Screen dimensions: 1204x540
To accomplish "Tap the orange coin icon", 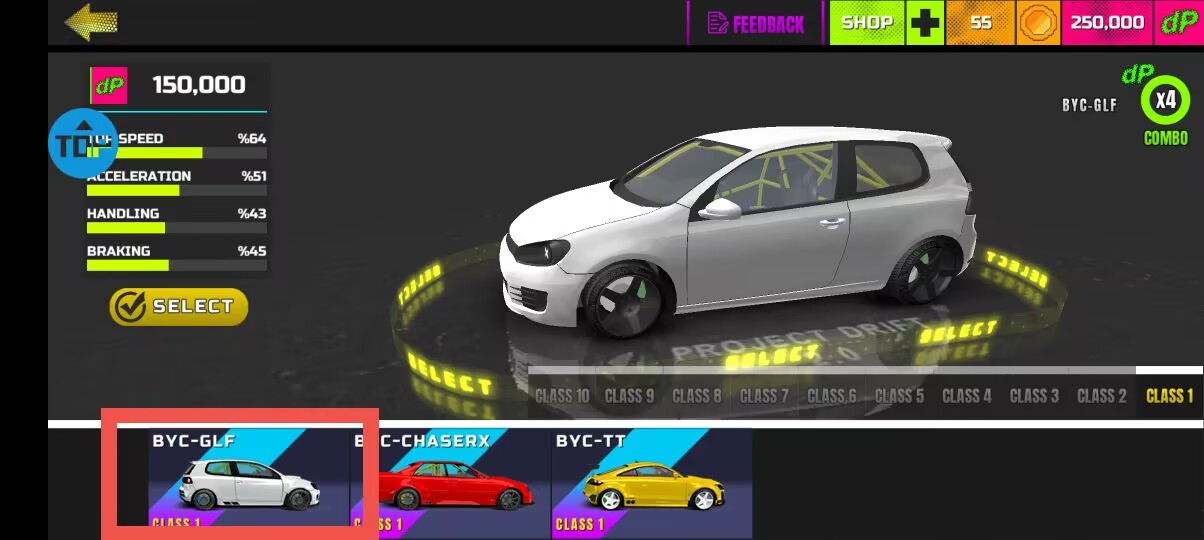I will (x=1038, y=22).
